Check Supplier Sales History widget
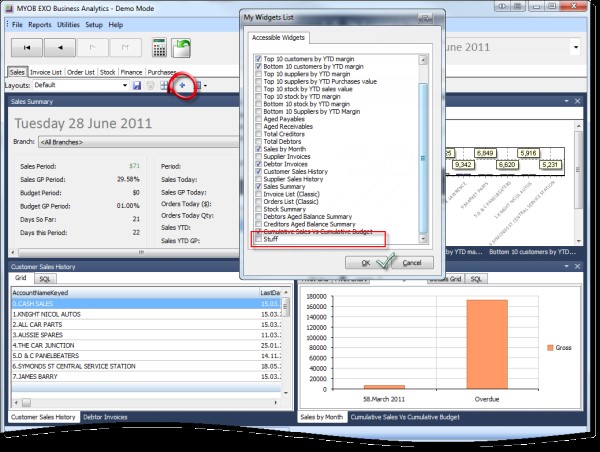The image size is (600, 452). pyautogui.click(x=259, y=179)
